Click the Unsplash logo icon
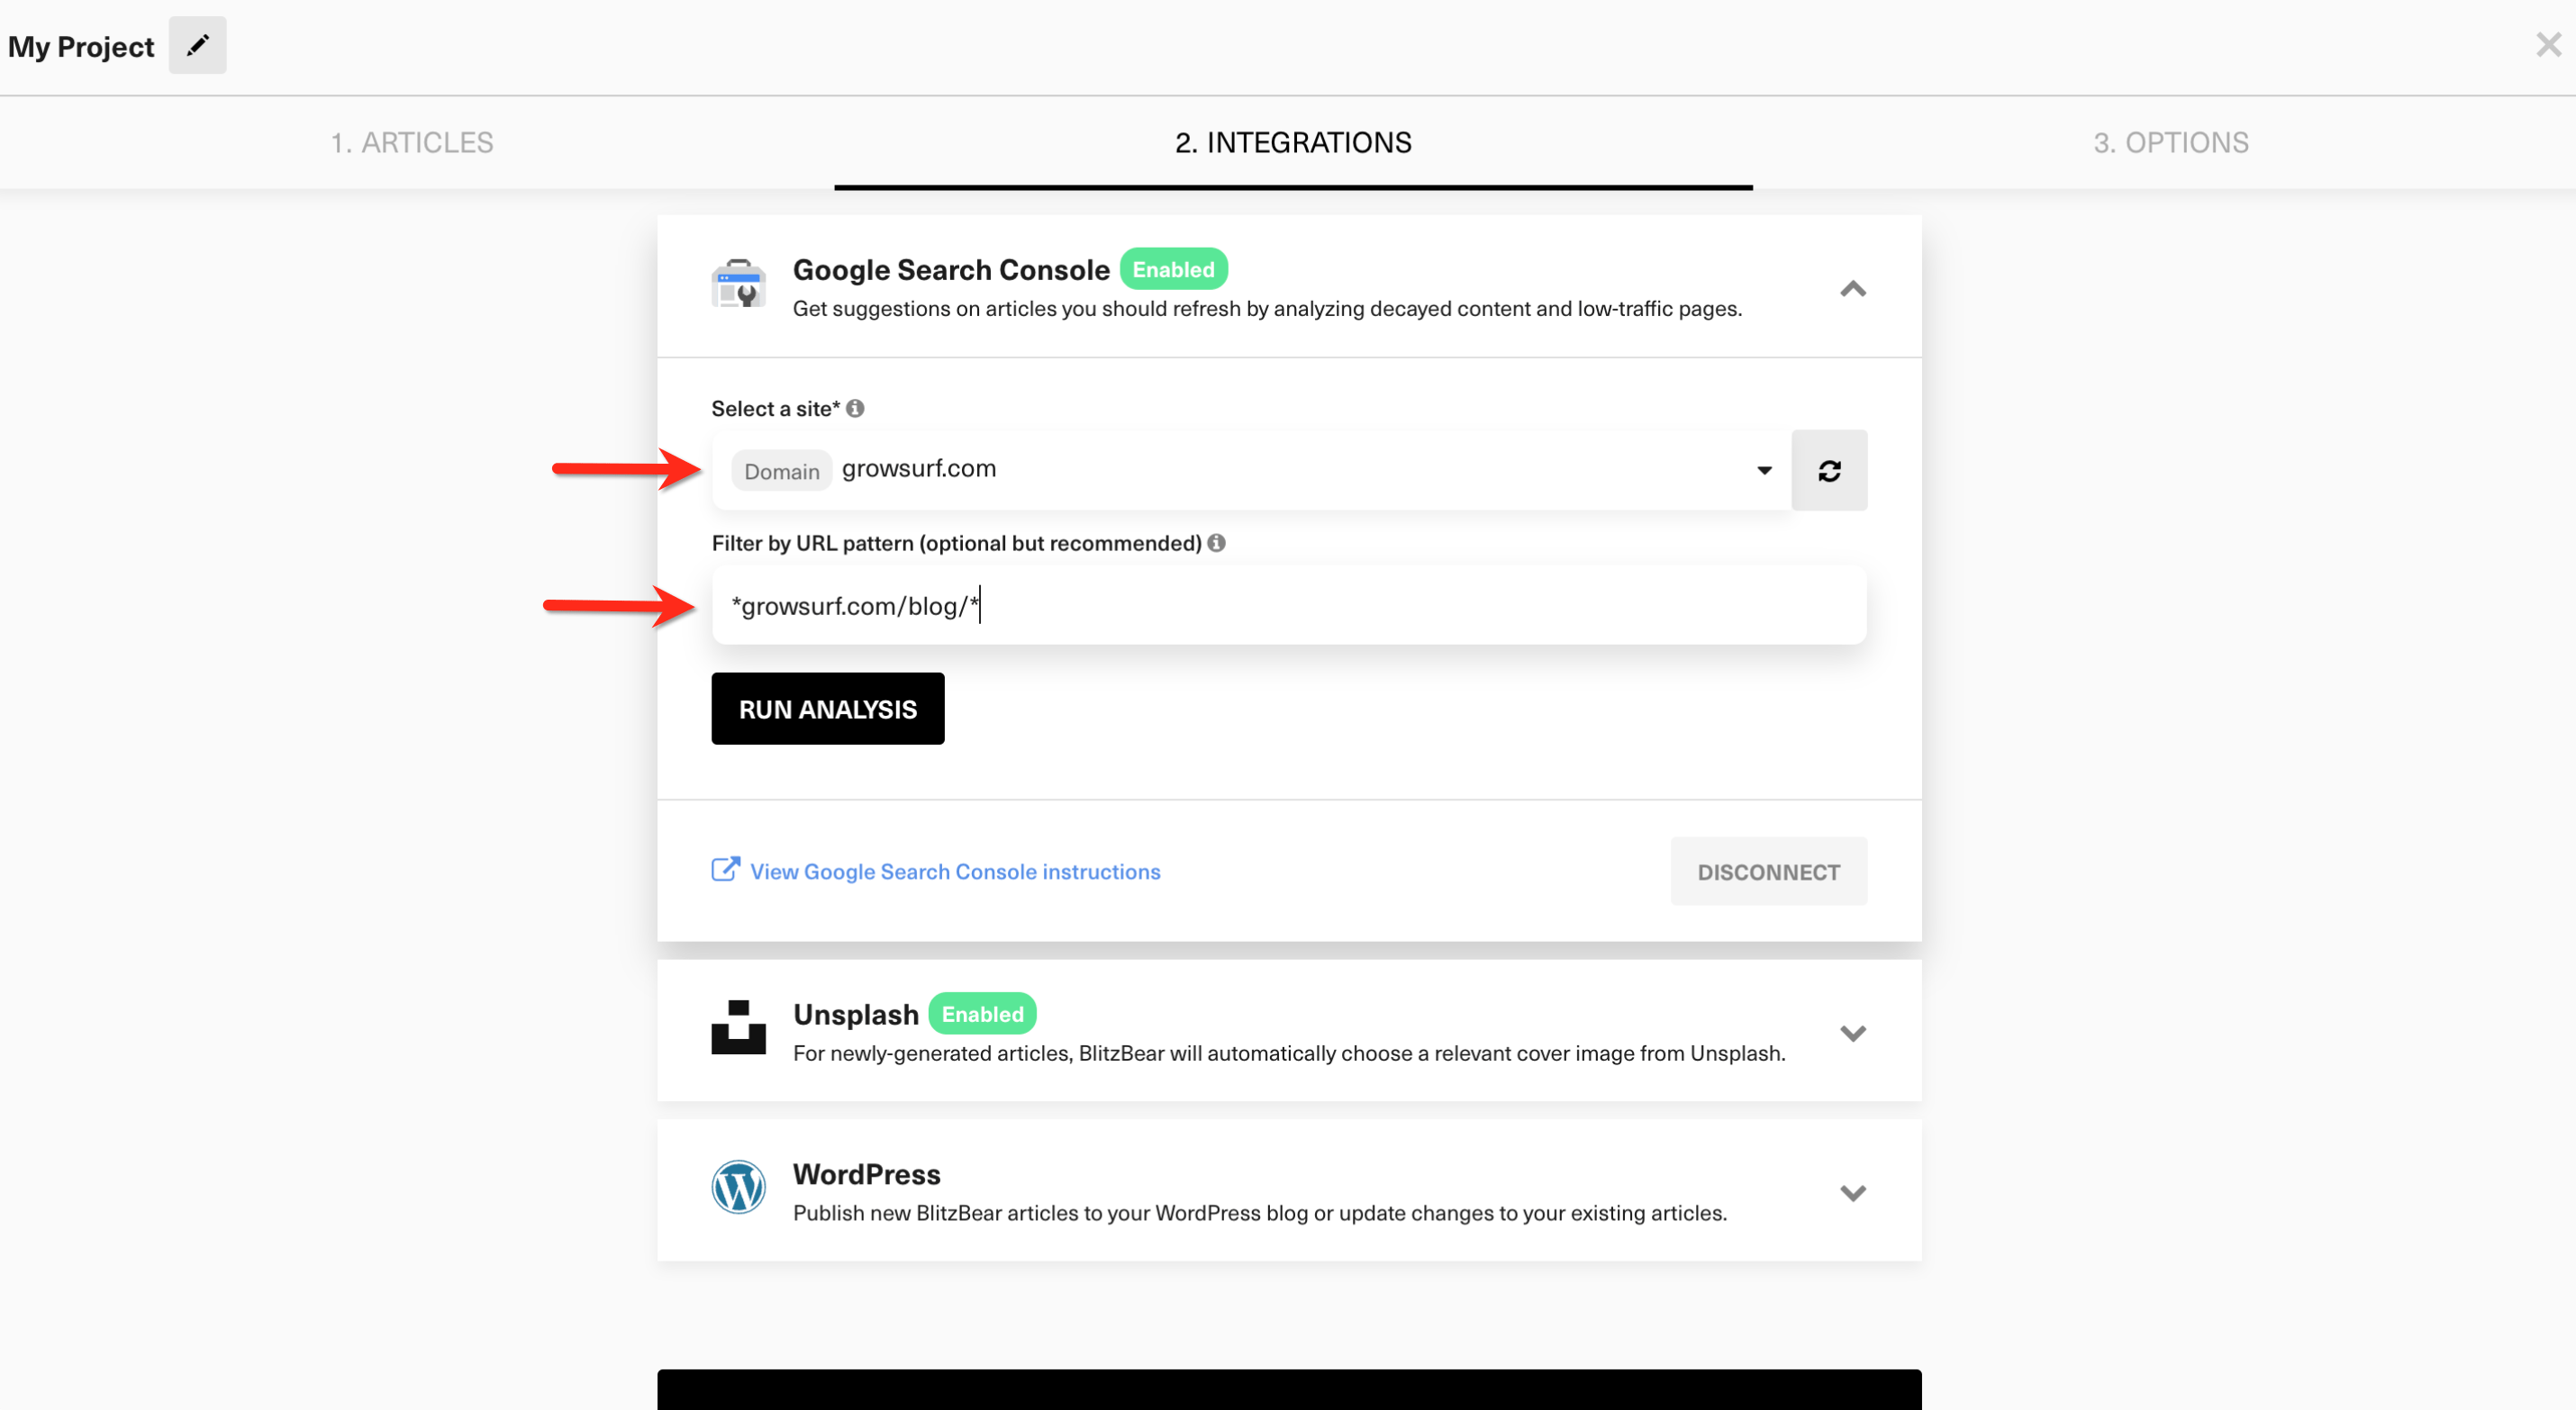Viewport: 2576px width, 1410px height. click(x=738, y=1030)
